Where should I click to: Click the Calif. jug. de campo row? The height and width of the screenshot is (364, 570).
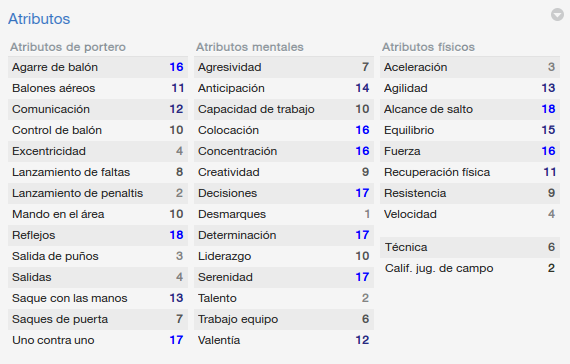click(x=470, y=268)
